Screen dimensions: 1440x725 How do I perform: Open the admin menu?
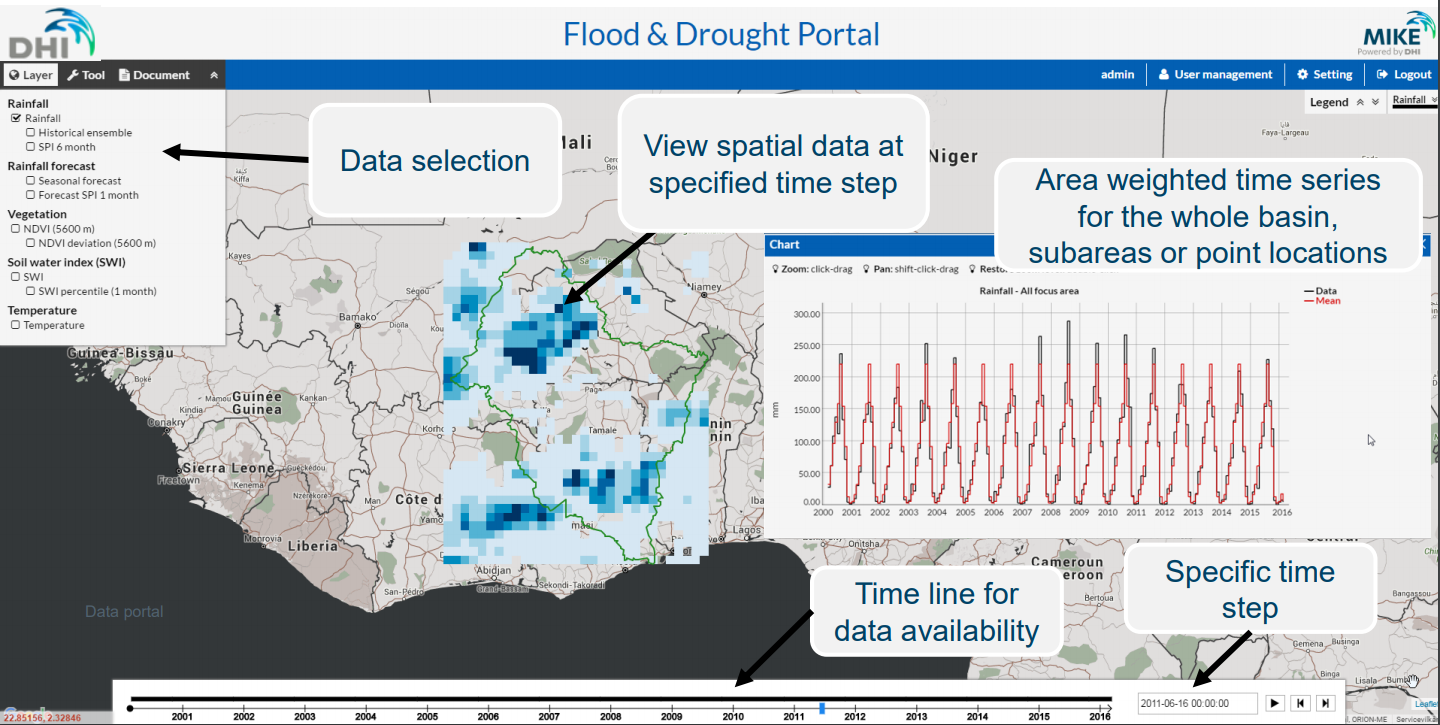[1117, 74]
